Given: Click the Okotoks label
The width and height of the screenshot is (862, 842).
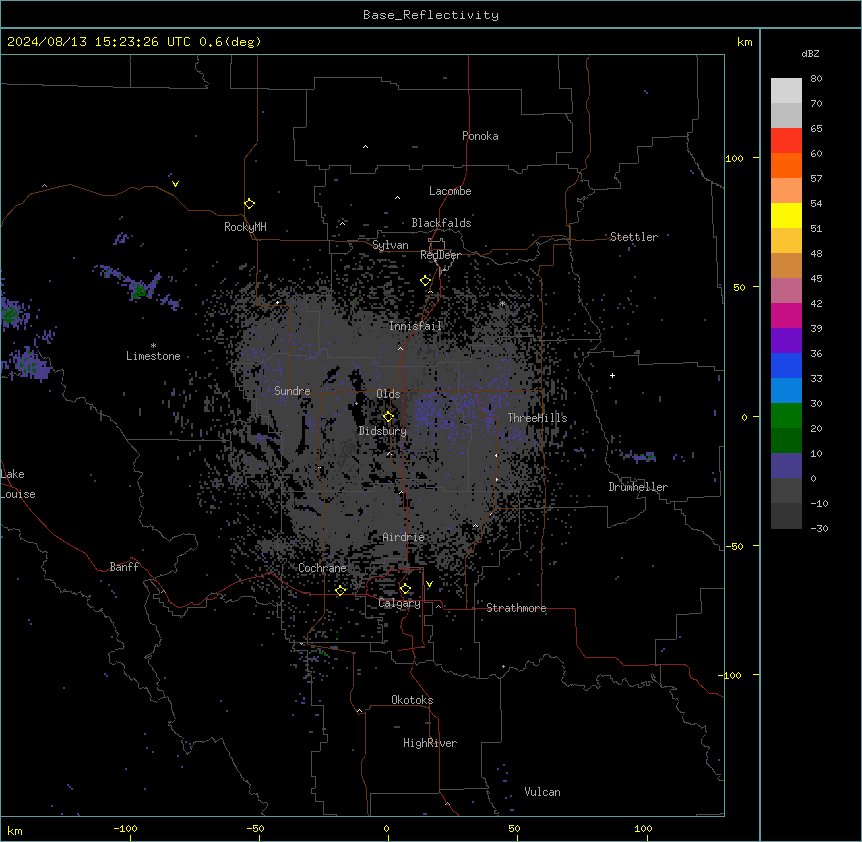Looking at the screenshot, I should [x=412, y=700].
